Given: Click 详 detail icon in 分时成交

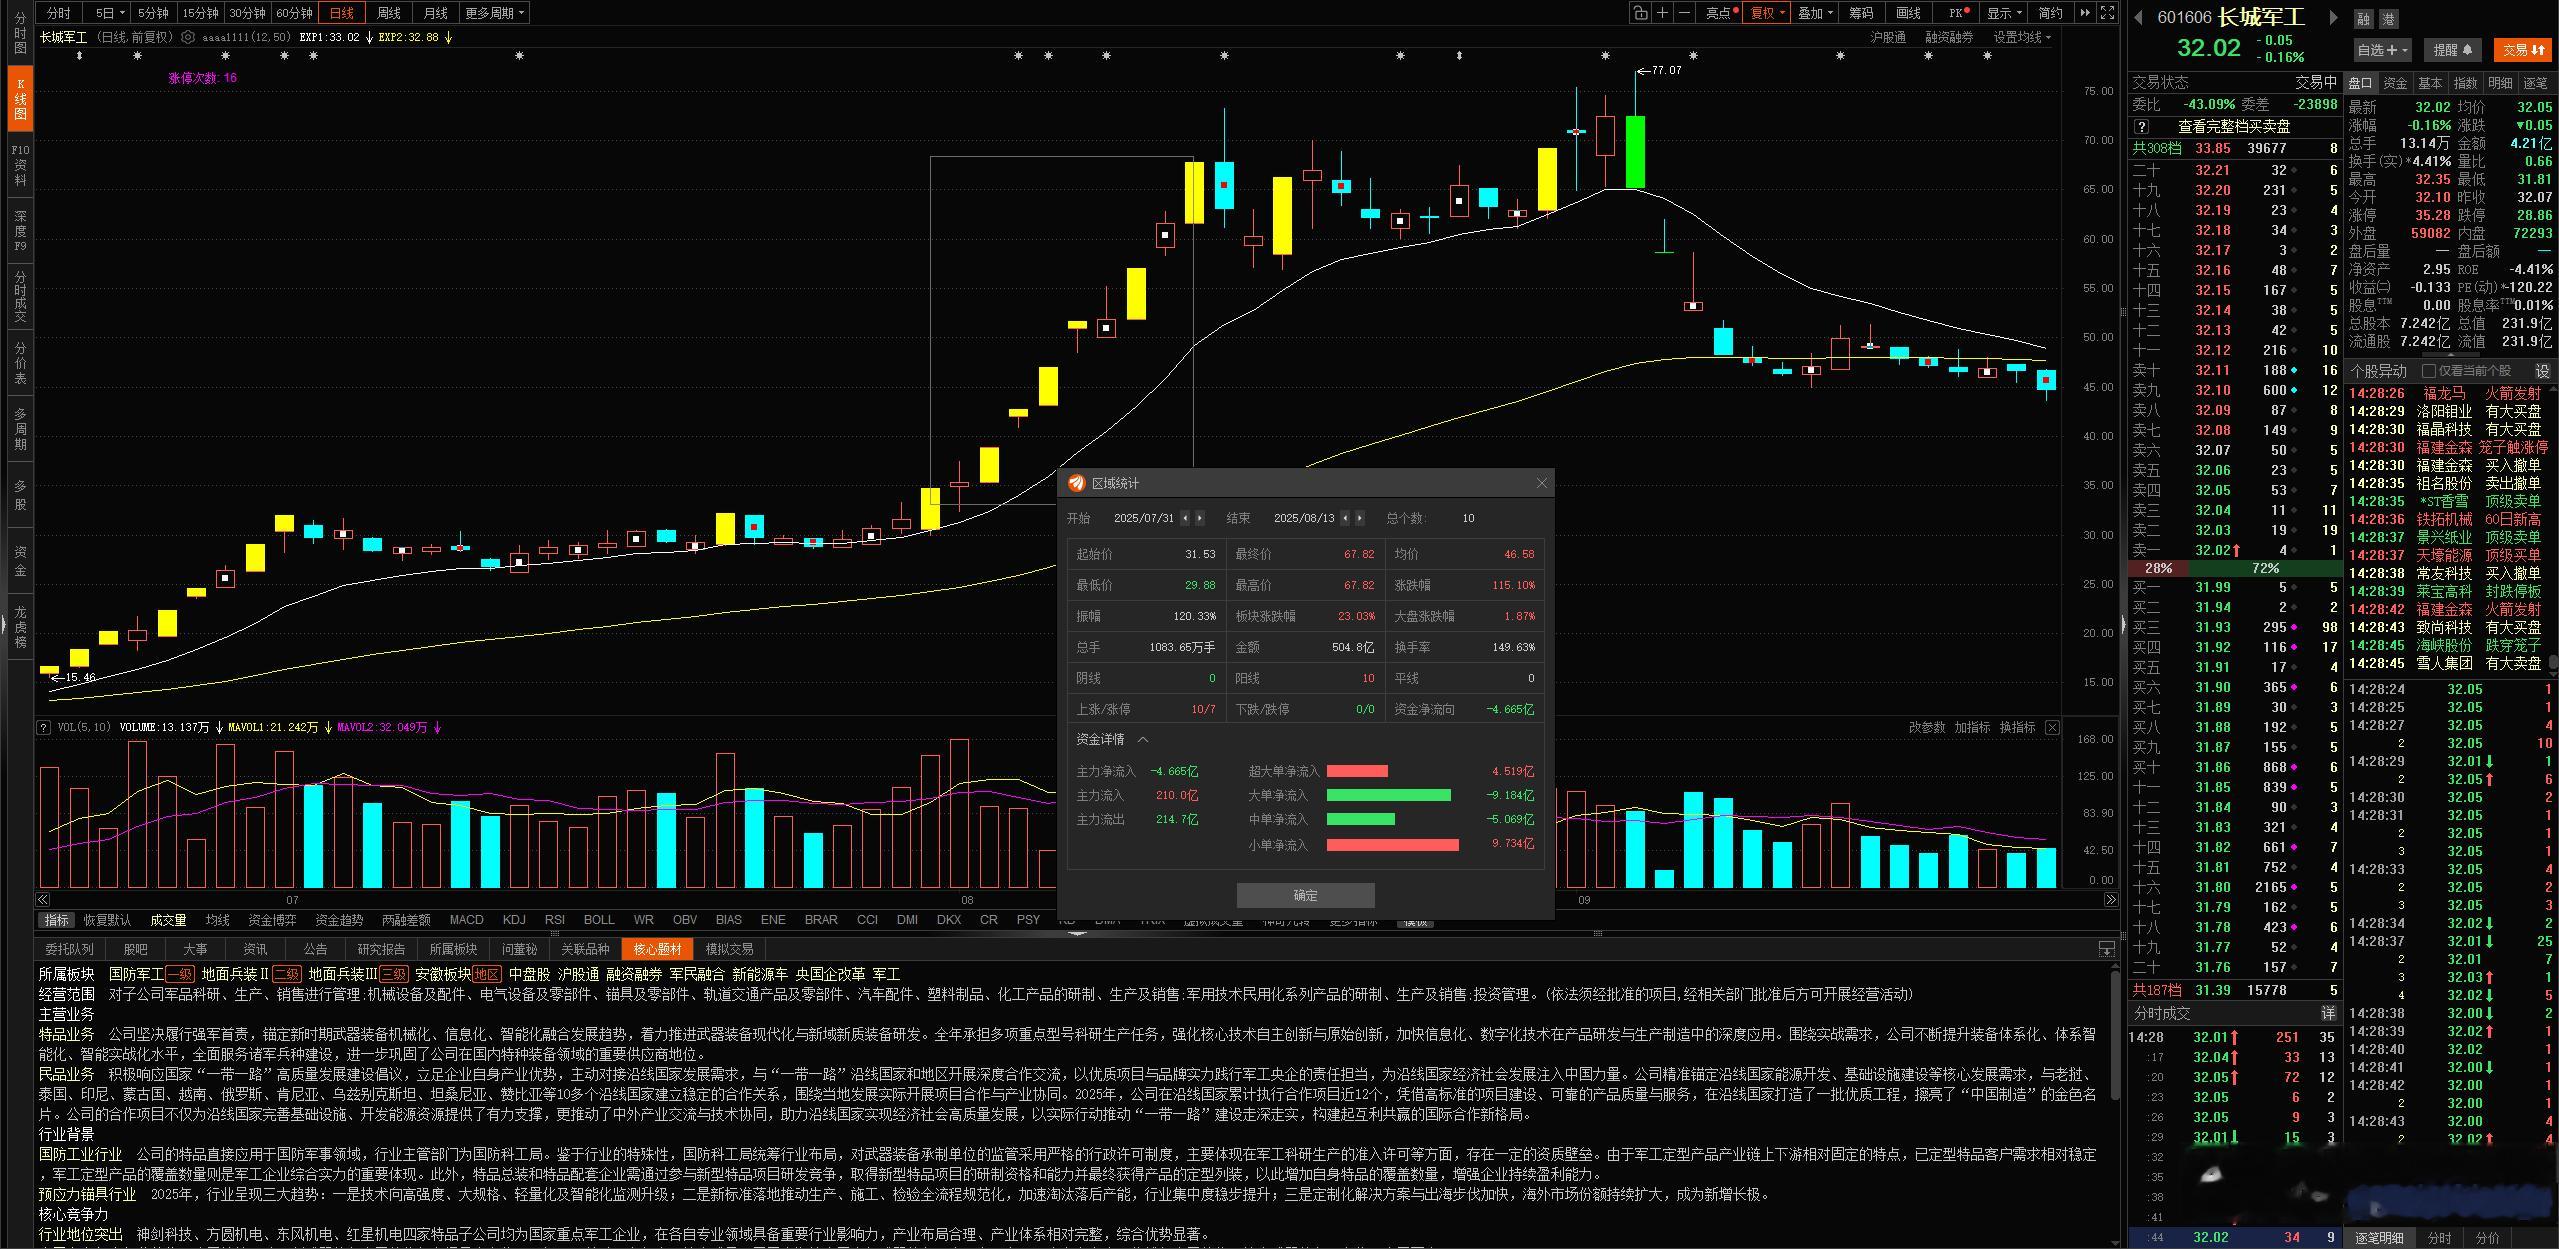Looking at the screenshot, I should coord(2329,1013).
